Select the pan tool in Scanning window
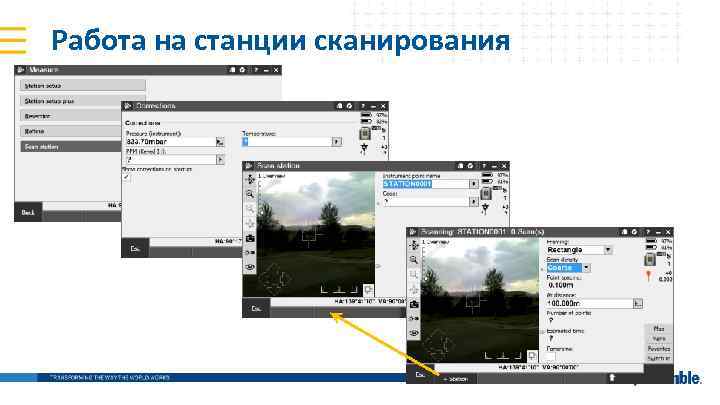The height and width of the screenshot is (405, 720). [x=414, y=245]
